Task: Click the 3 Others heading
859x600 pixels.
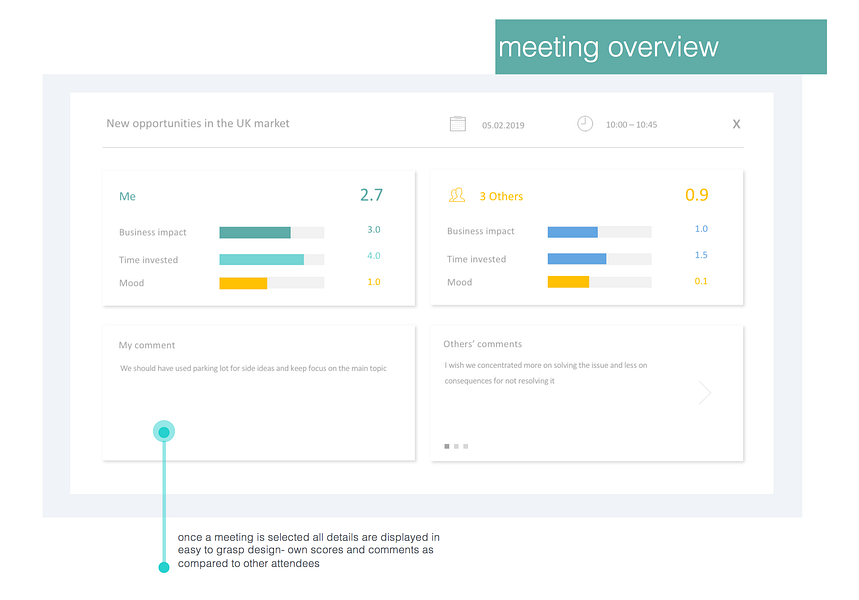Action: click(501, 196)
